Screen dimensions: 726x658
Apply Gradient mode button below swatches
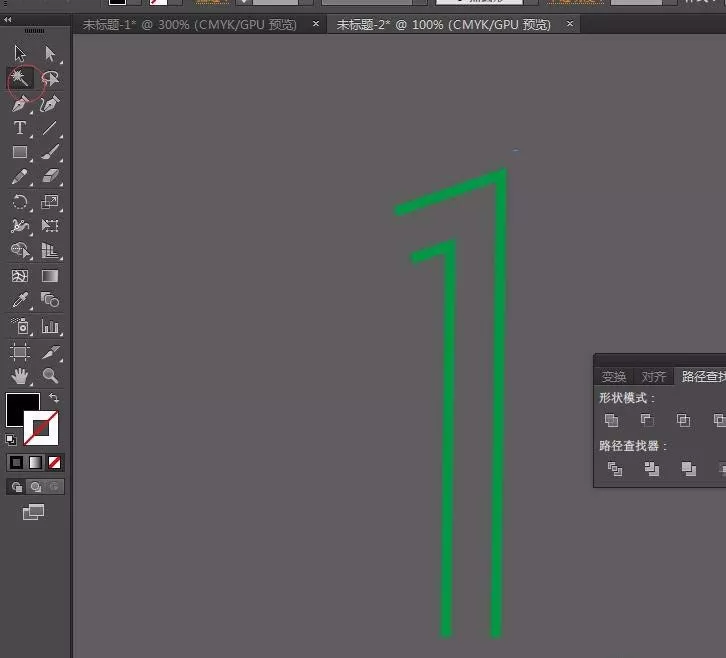point(36,463)
